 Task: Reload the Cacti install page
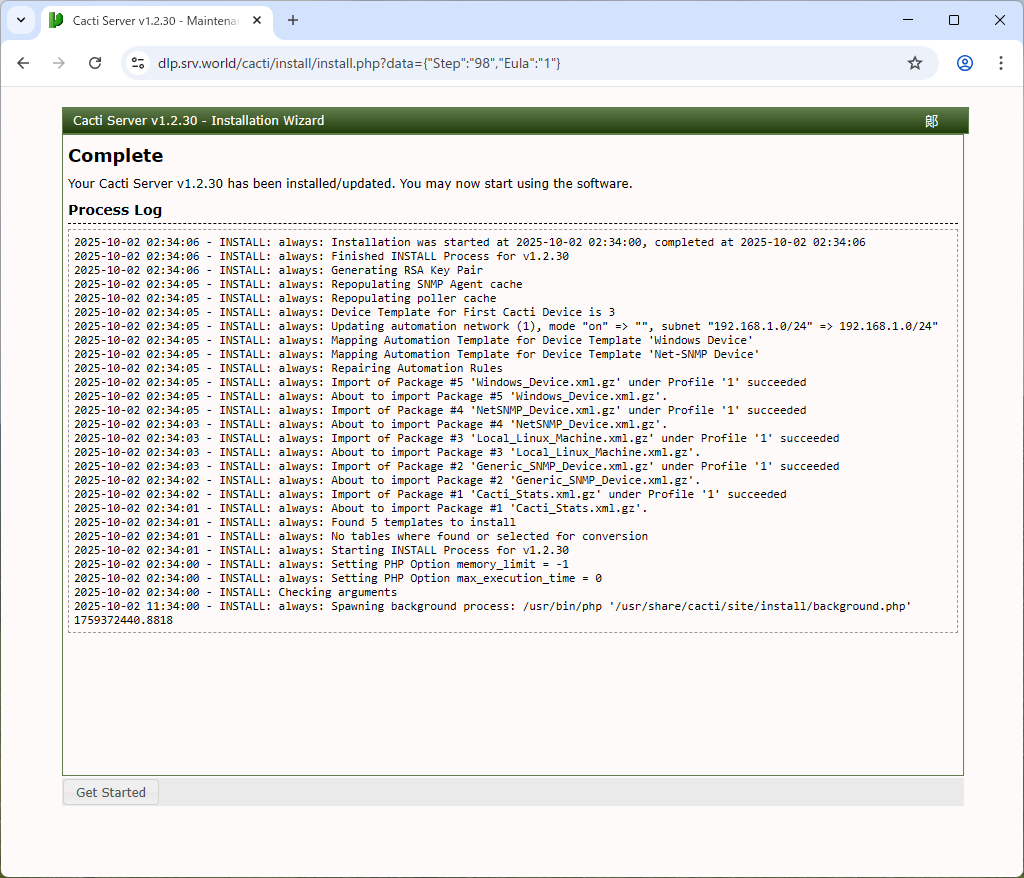pyautogui.click(x=95, y=63)
